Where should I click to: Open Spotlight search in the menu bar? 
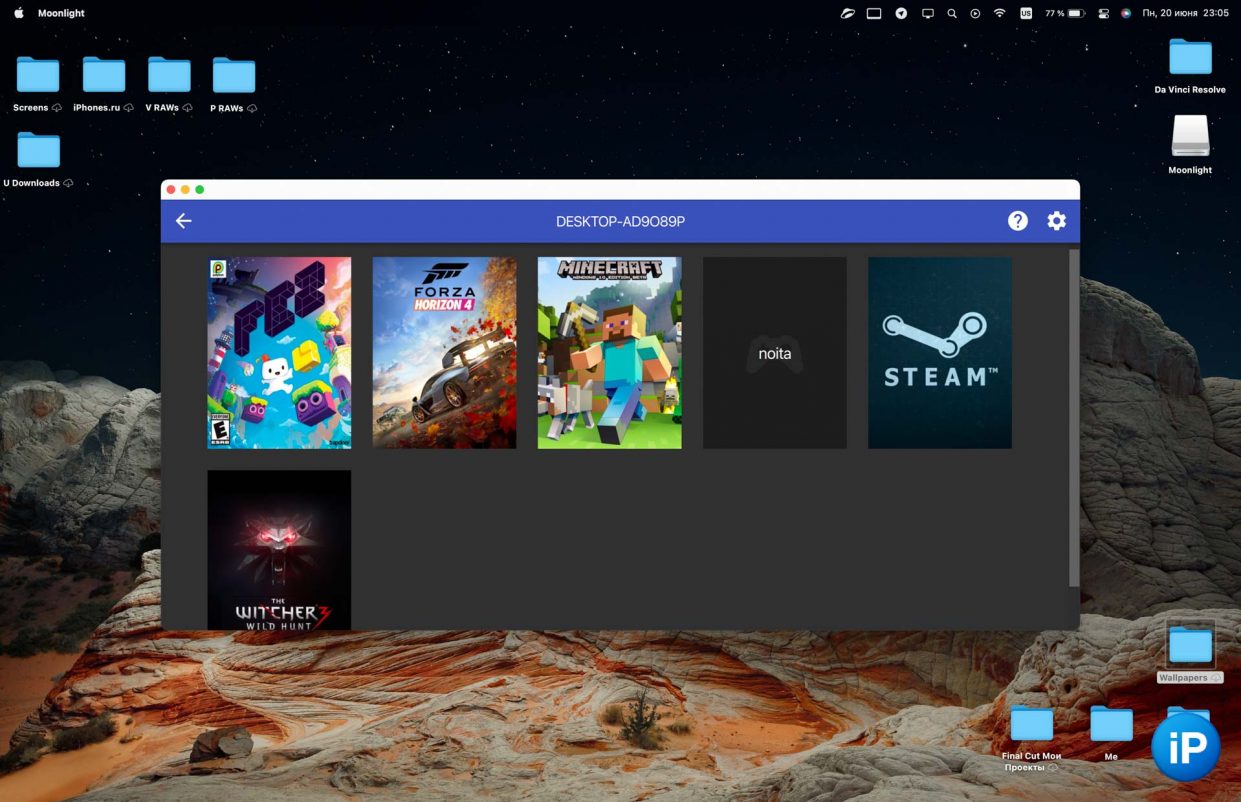(952, 13)
